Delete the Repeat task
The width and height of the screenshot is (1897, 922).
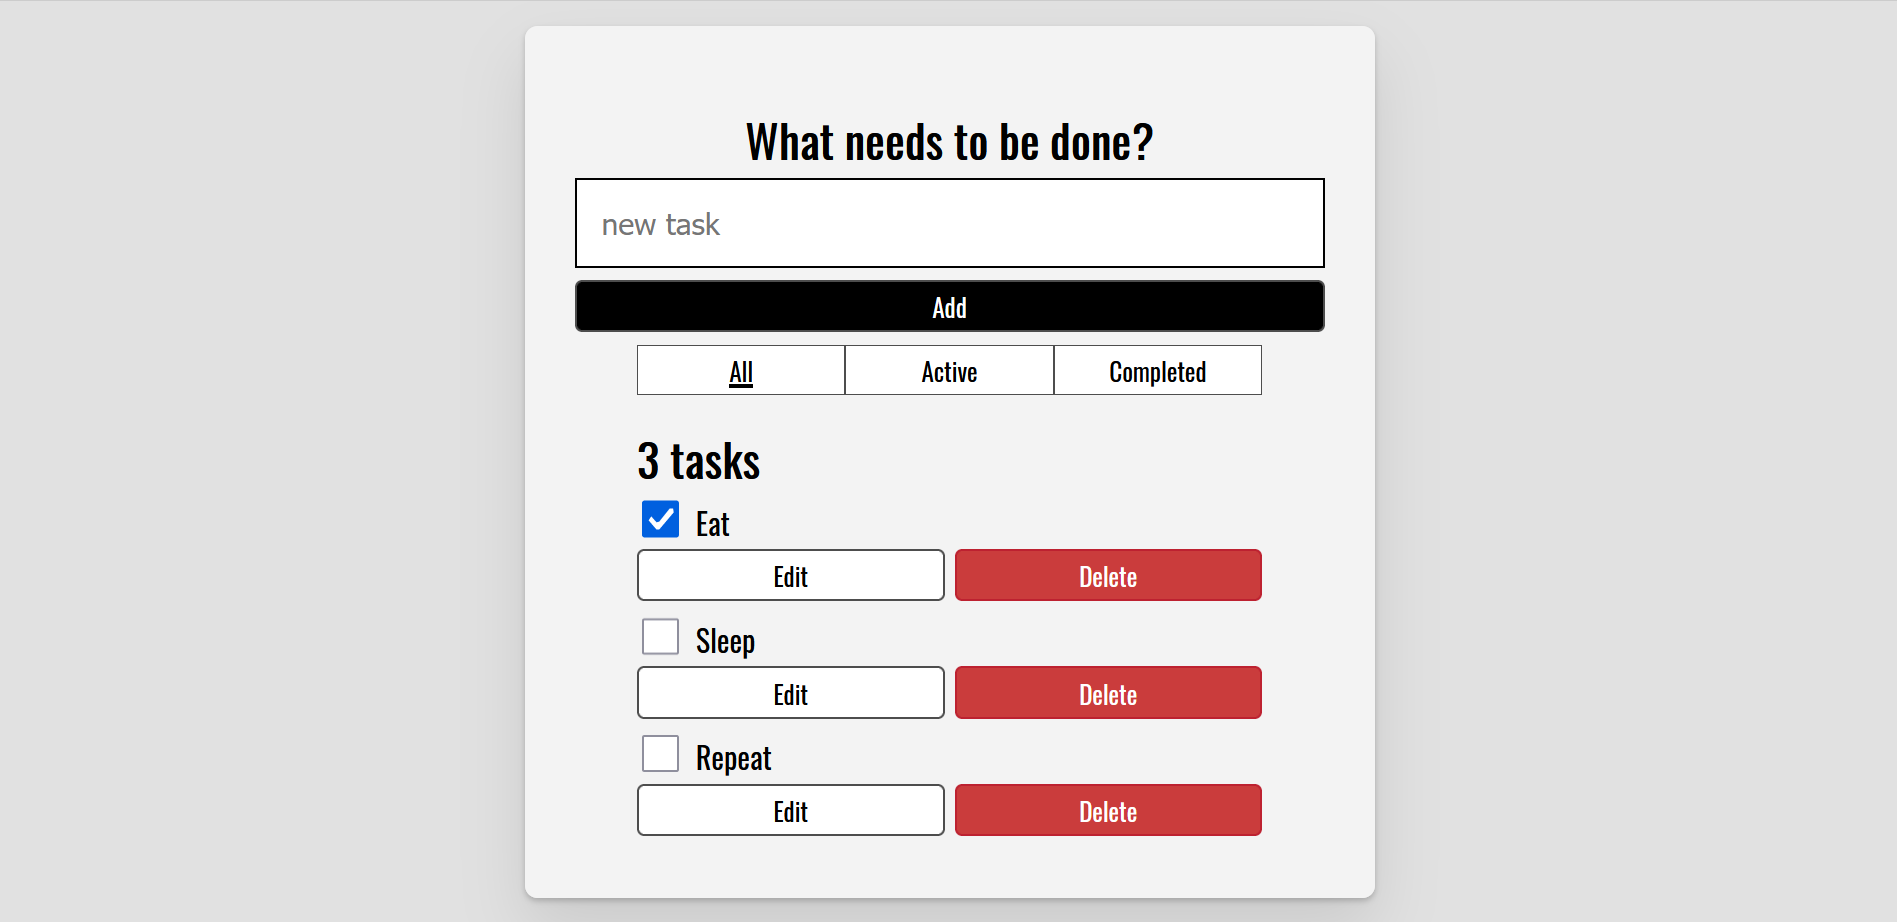tap(1108, 810)
